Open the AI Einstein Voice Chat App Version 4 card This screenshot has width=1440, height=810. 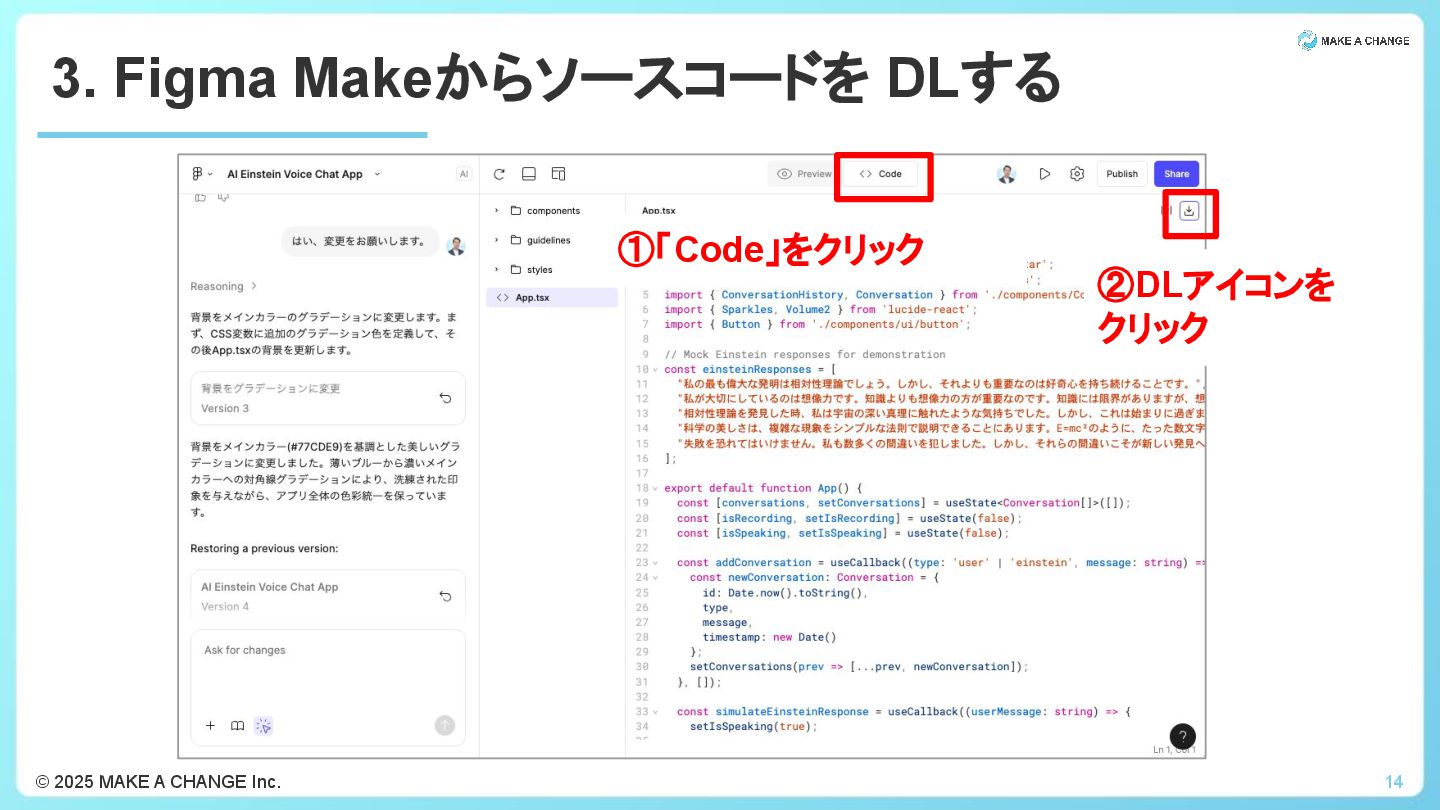(328, 596)
